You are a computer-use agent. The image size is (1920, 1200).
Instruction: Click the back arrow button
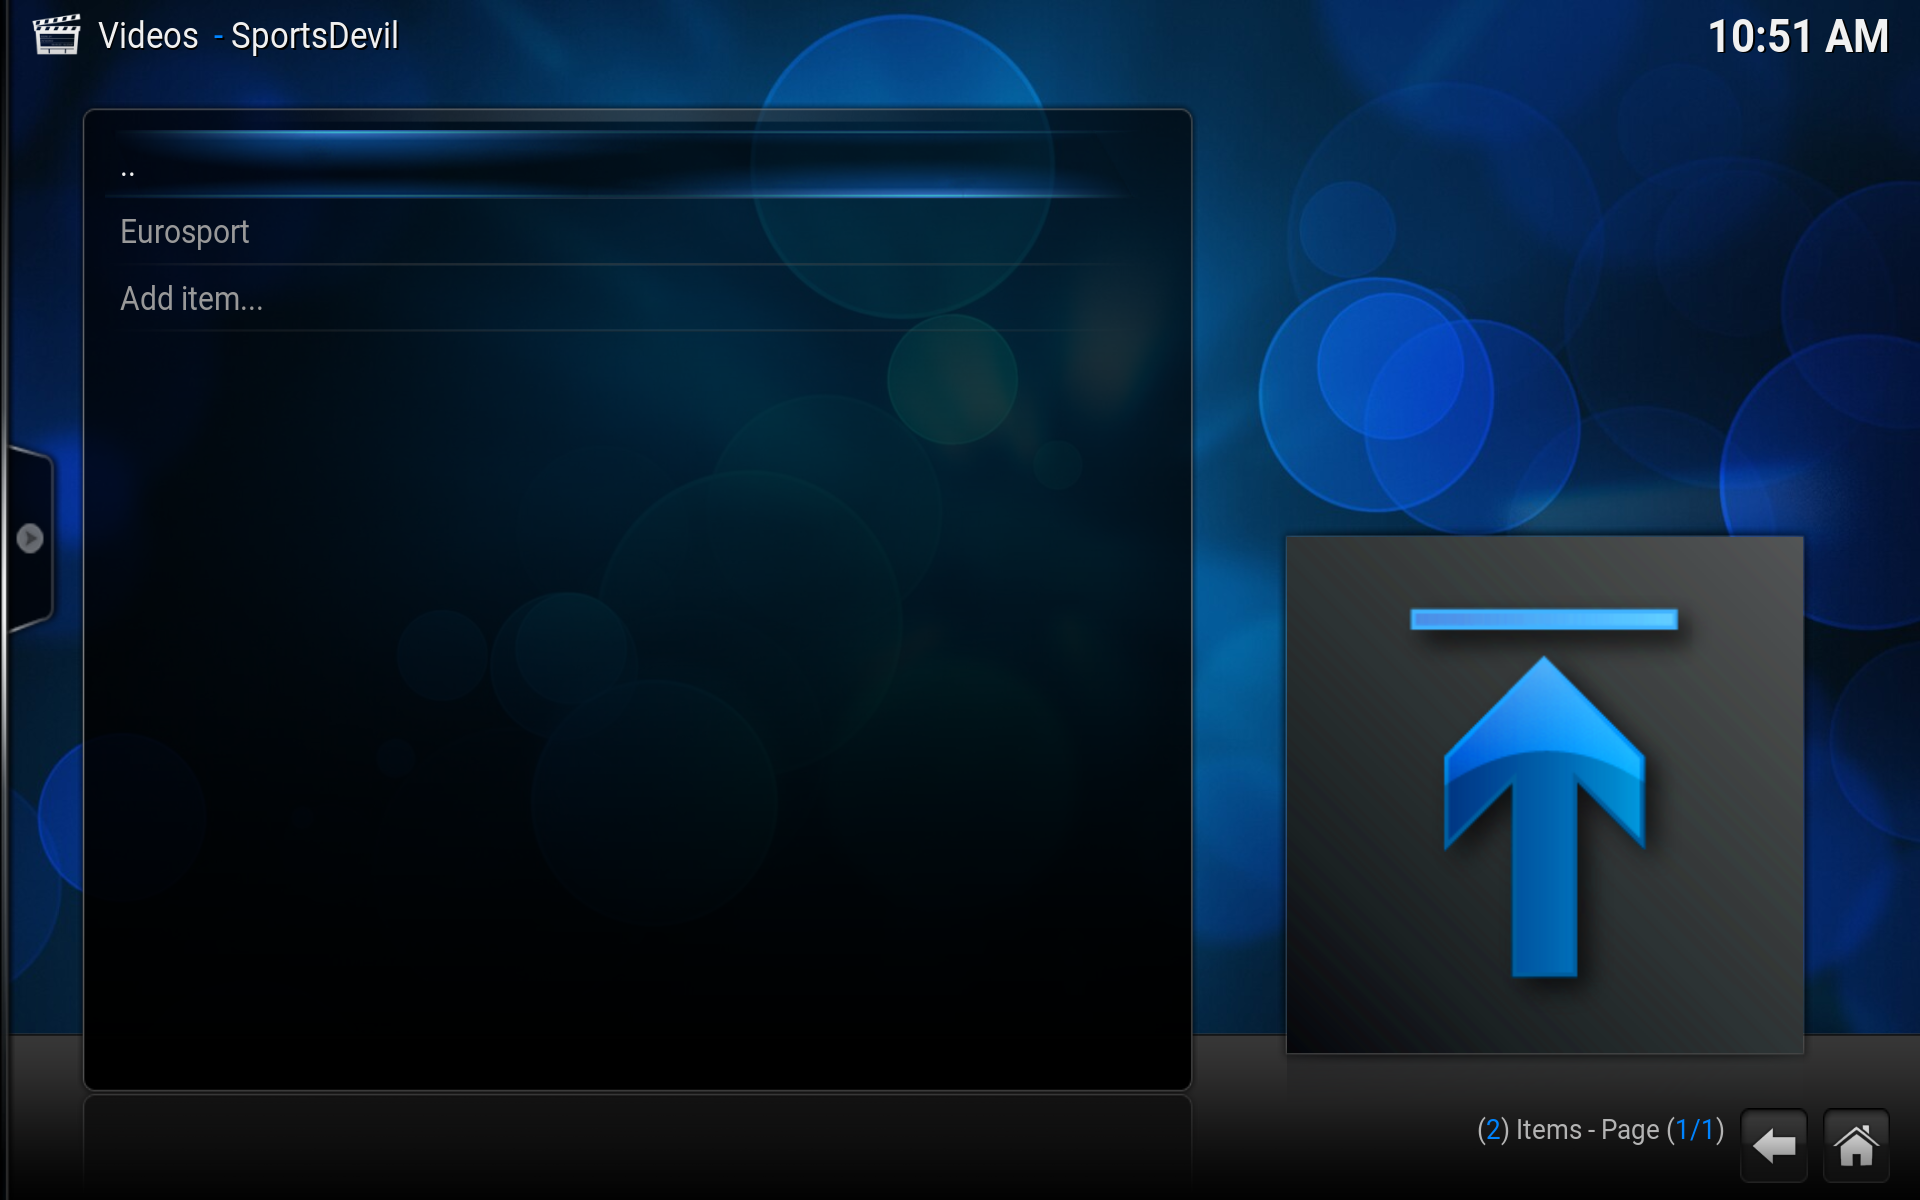pos(1774,1145)
